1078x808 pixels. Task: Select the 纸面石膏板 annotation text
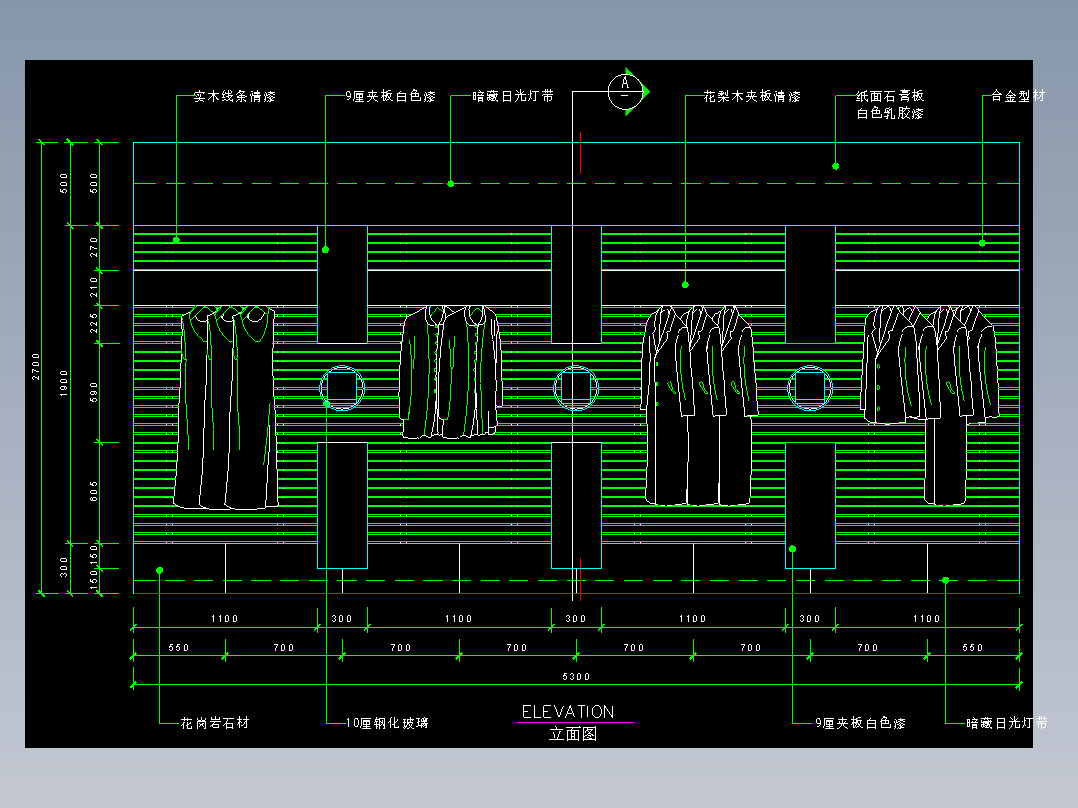890,96
